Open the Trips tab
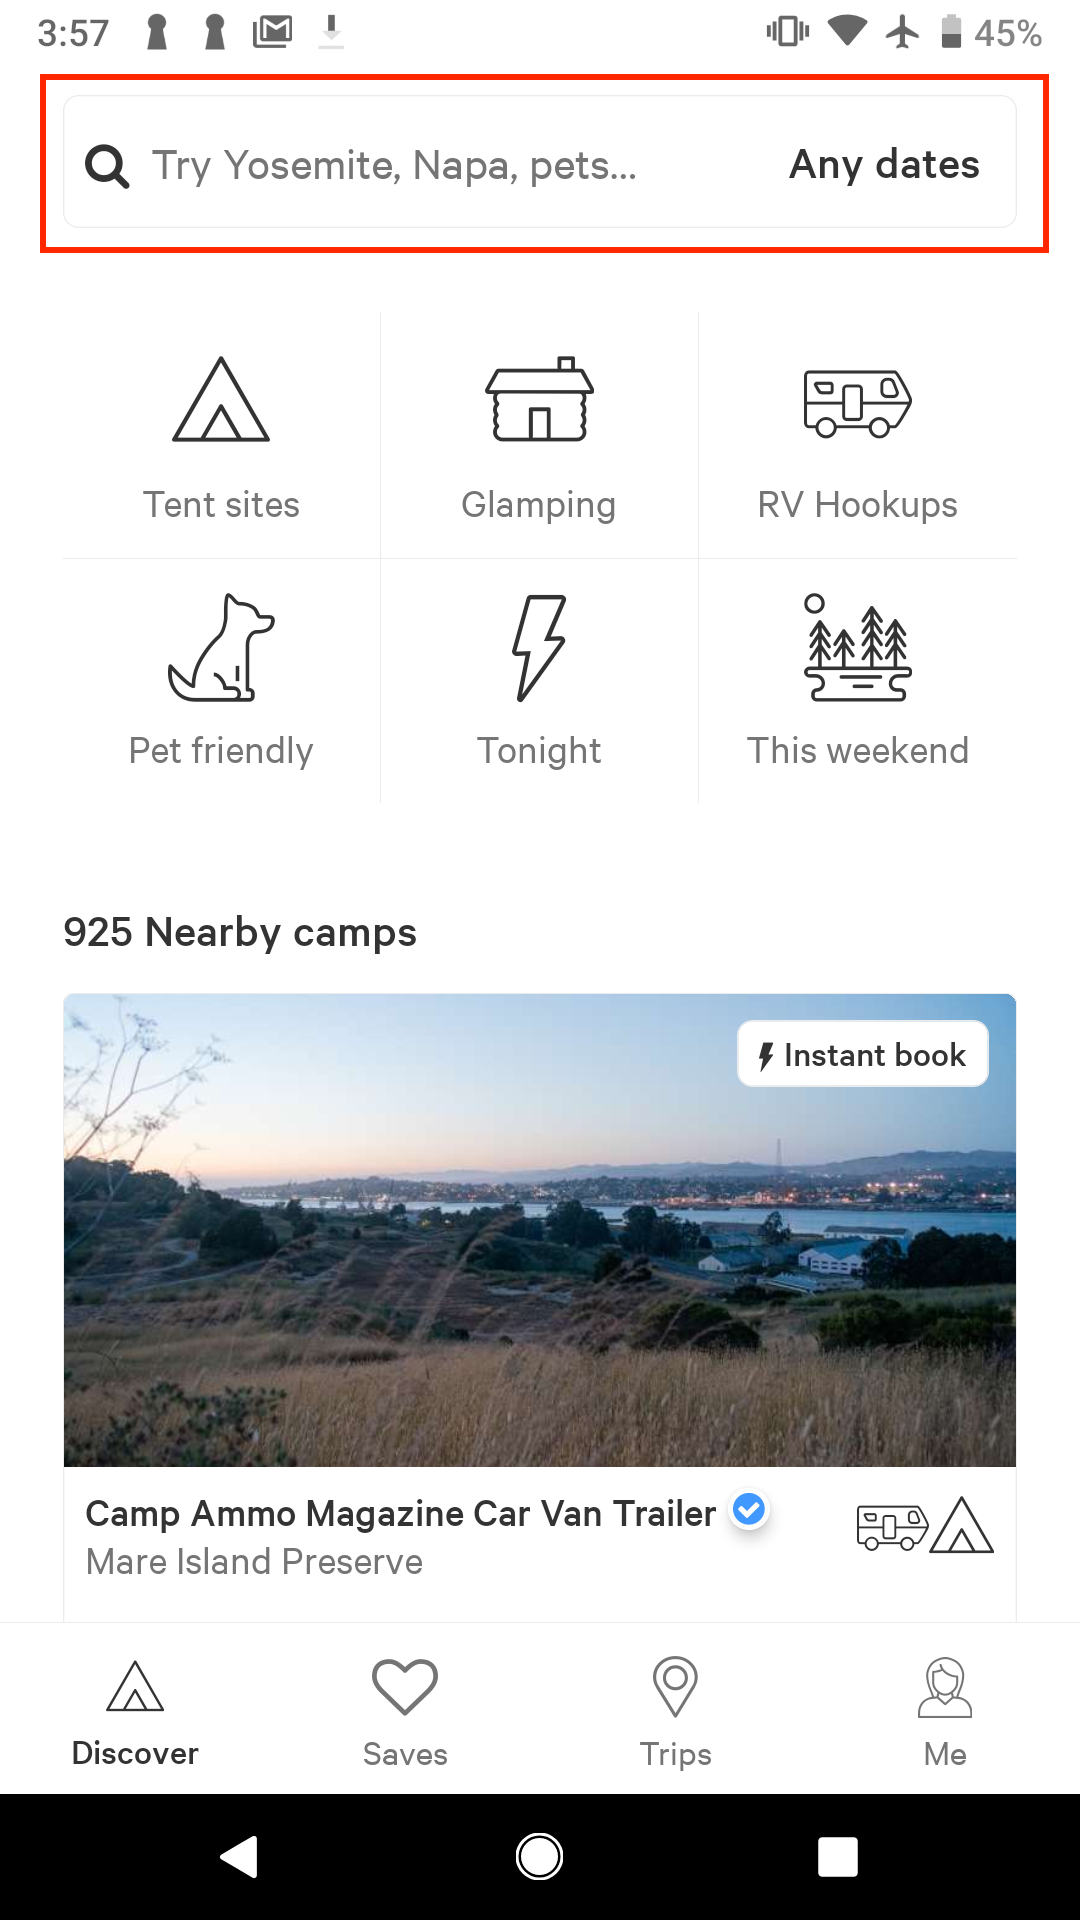The image size is (1080, 1920). 675,1712
